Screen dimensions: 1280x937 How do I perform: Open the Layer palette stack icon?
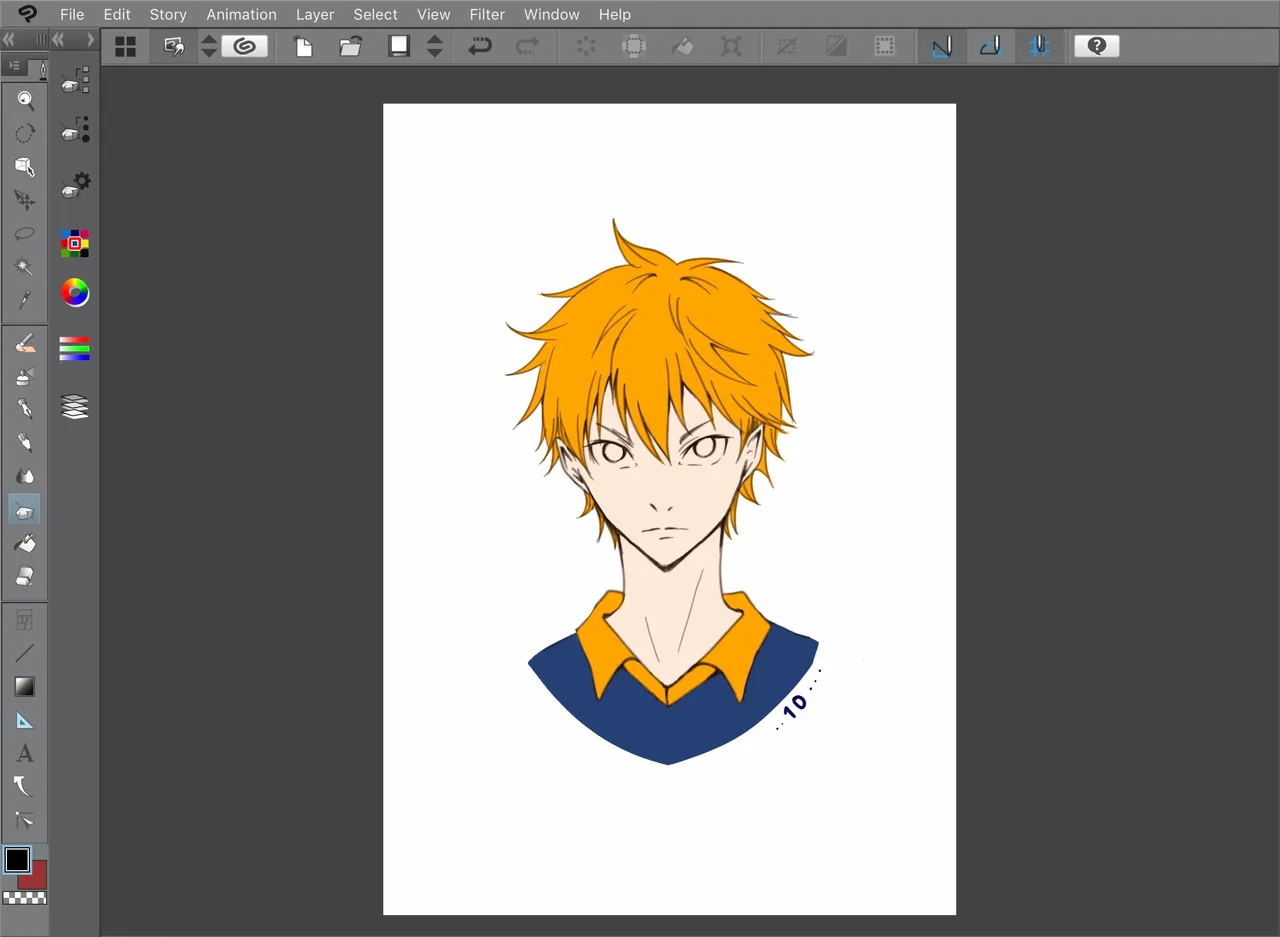(75, 406)
